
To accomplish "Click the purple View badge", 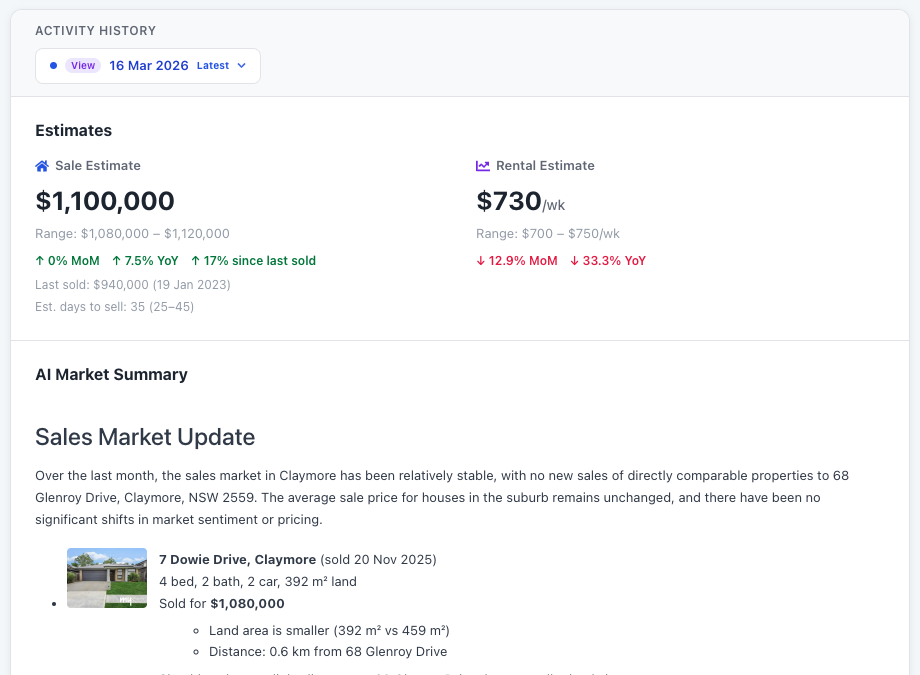I will click(83, 66).
